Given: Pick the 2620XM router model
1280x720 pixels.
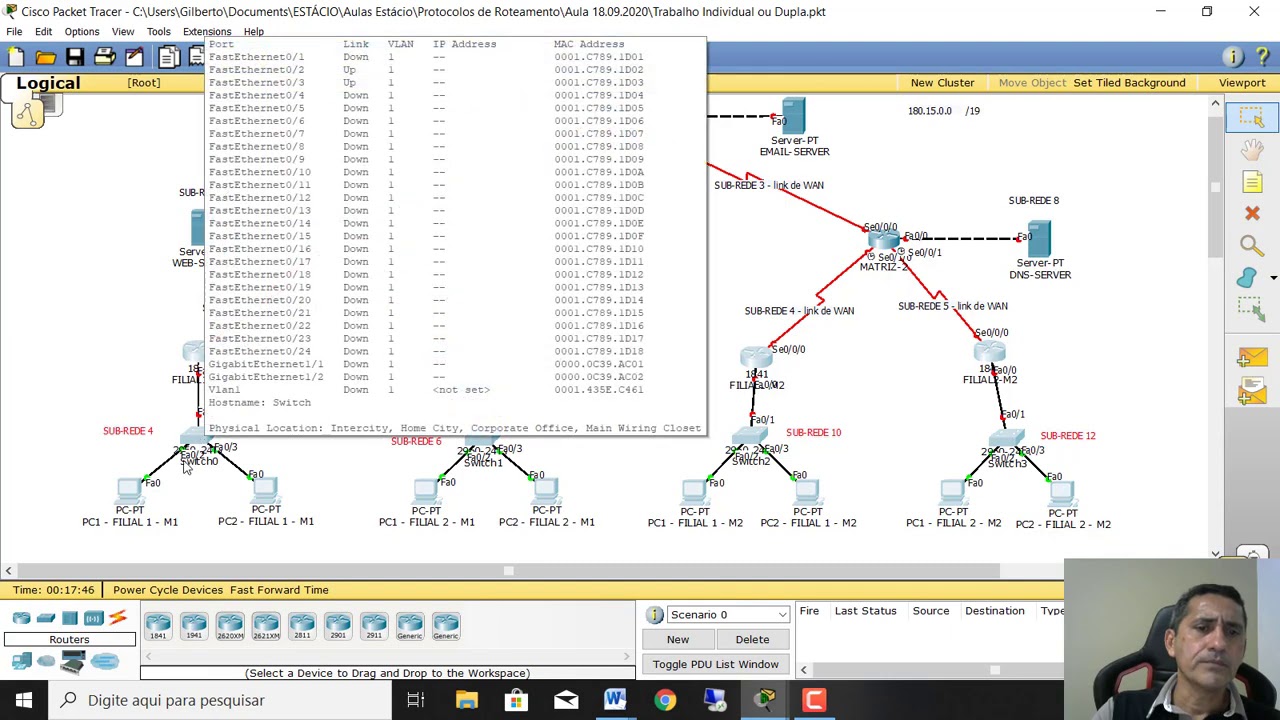Looking at the screenshot, I should pyautogui.click(x=230, y=625).
